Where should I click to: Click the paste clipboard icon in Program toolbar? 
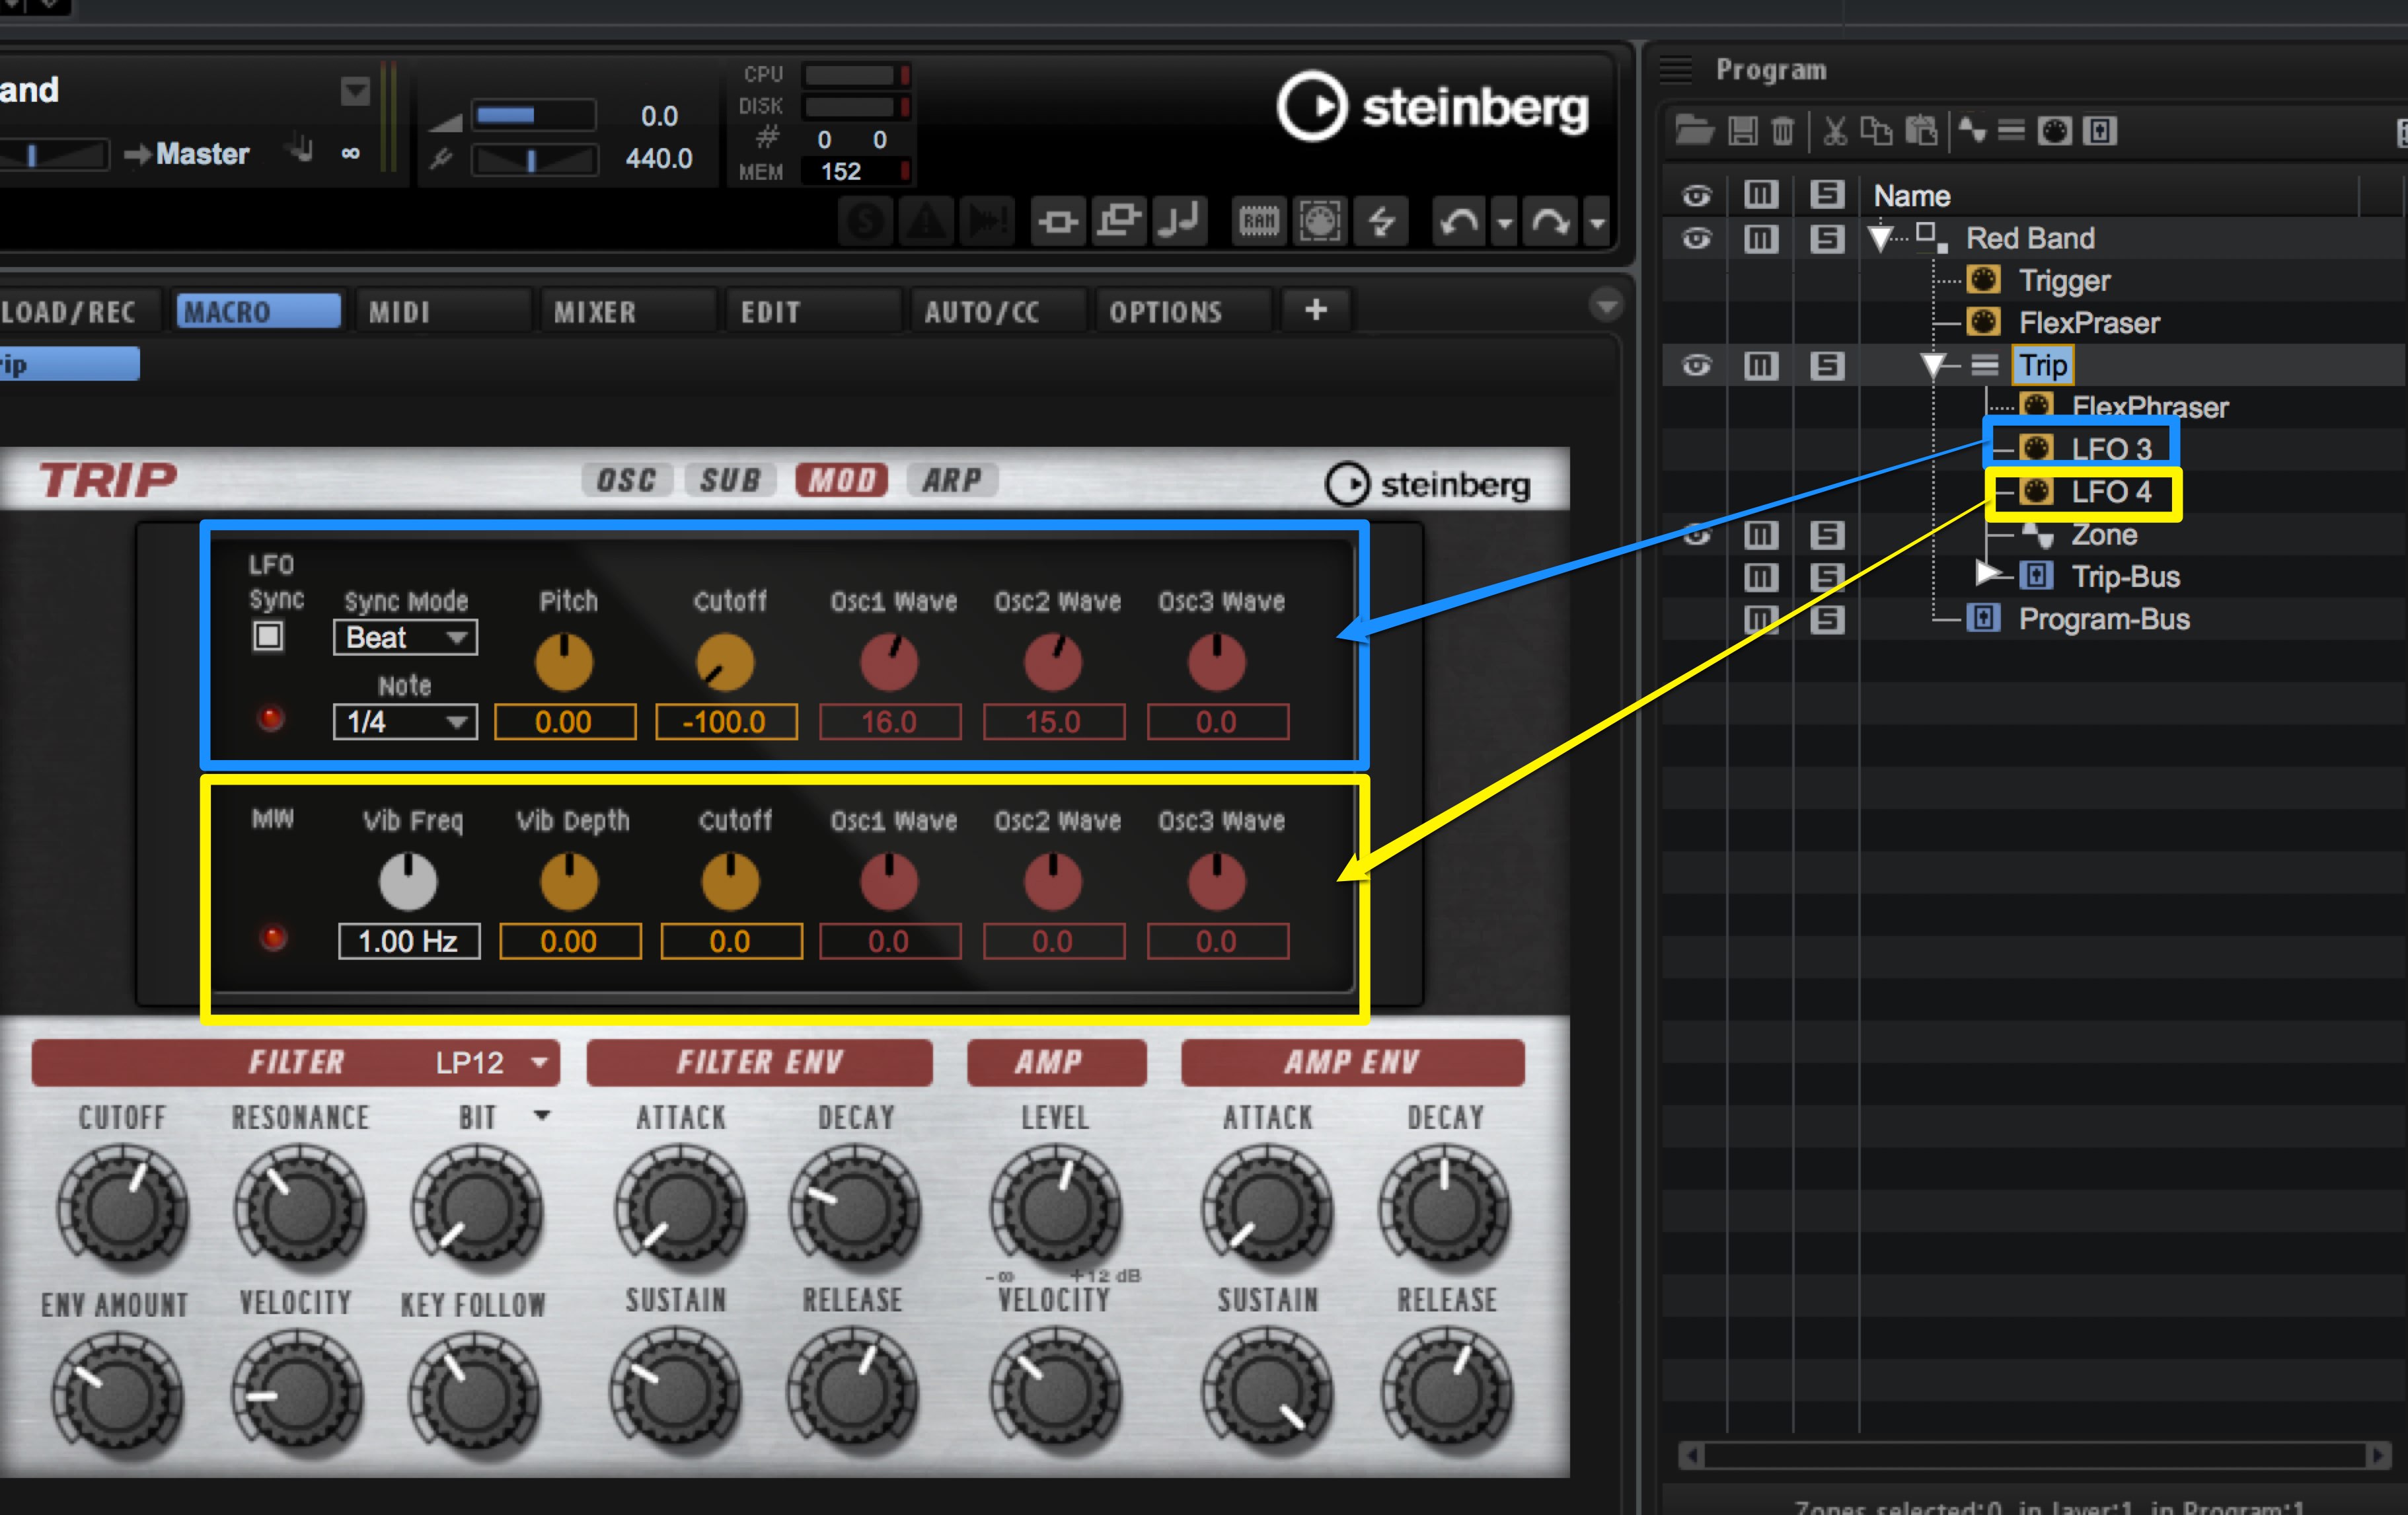pyautogui.click(x=1921, y=131)
